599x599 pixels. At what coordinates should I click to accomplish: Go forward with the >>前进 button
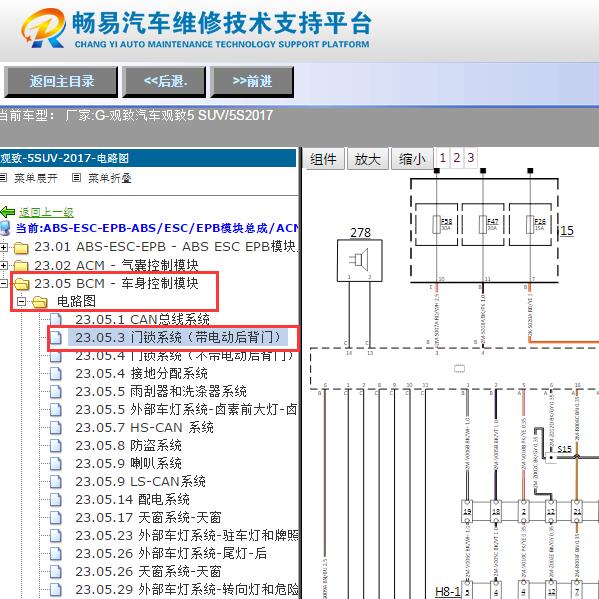[x=252, y=81]
